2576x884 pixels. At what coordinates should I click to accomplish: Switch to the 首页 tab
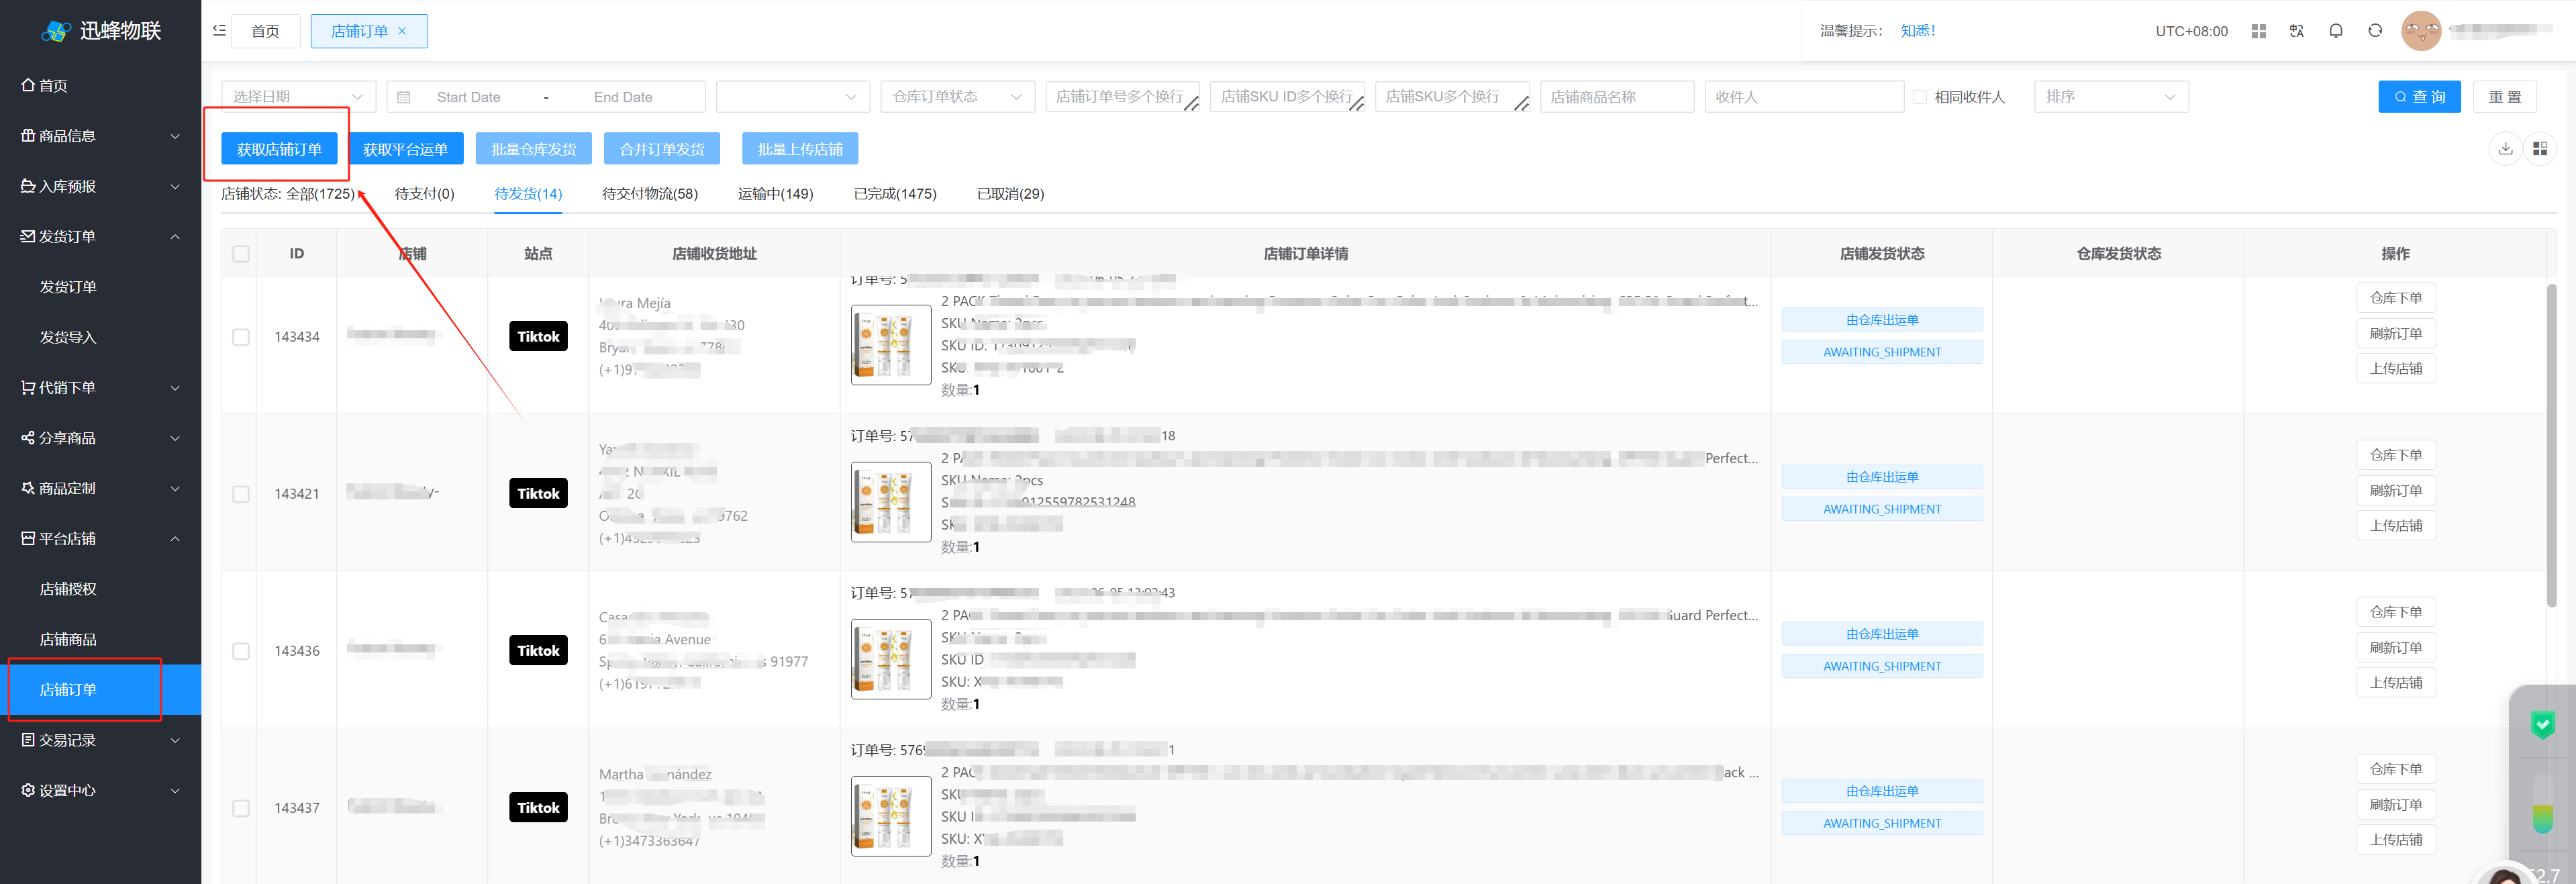[x=265, y=31]
